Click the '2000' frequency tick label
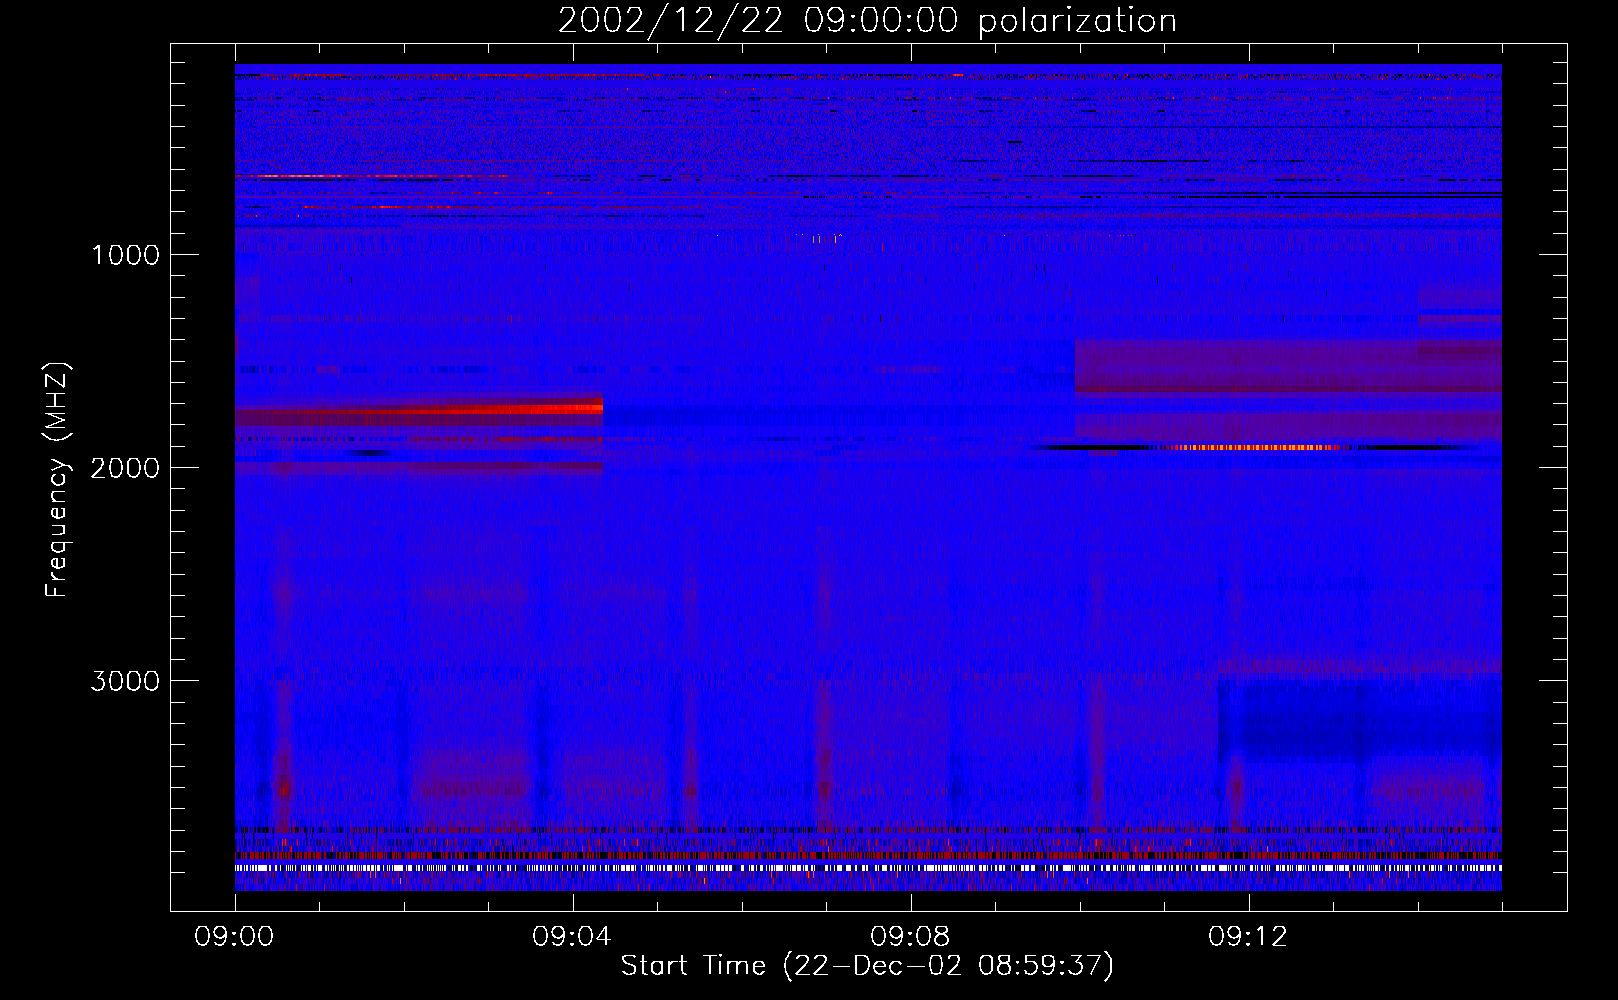 pyautogui.click(x=126, y=467)
